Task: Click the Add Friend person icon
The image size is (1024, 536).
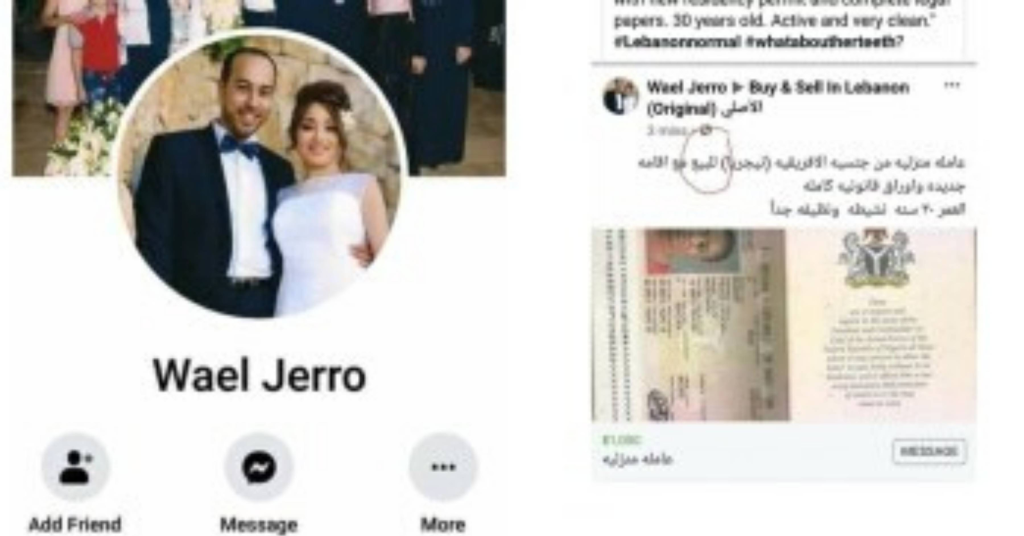Action: click(x=76, y=467)
